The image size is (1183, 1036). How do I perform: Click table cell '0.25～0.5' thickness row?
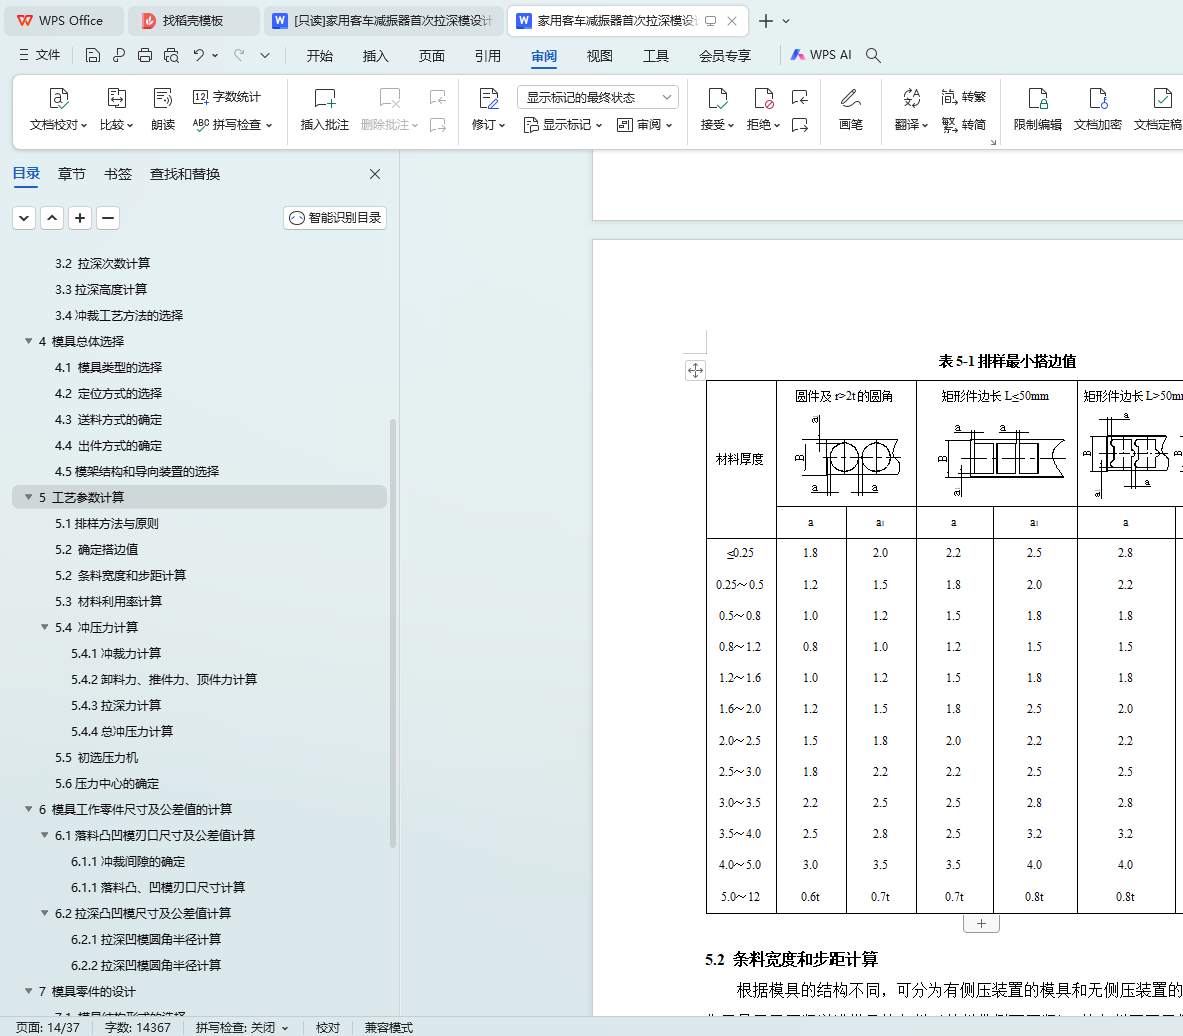point(740,585)
